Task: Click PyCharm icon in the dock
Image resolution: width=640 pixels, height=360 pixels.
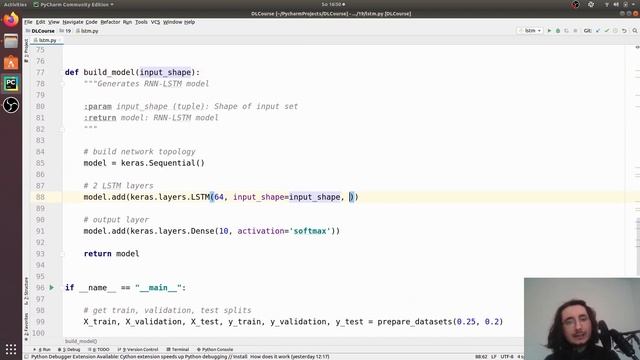Action: [x=11, y=84]
